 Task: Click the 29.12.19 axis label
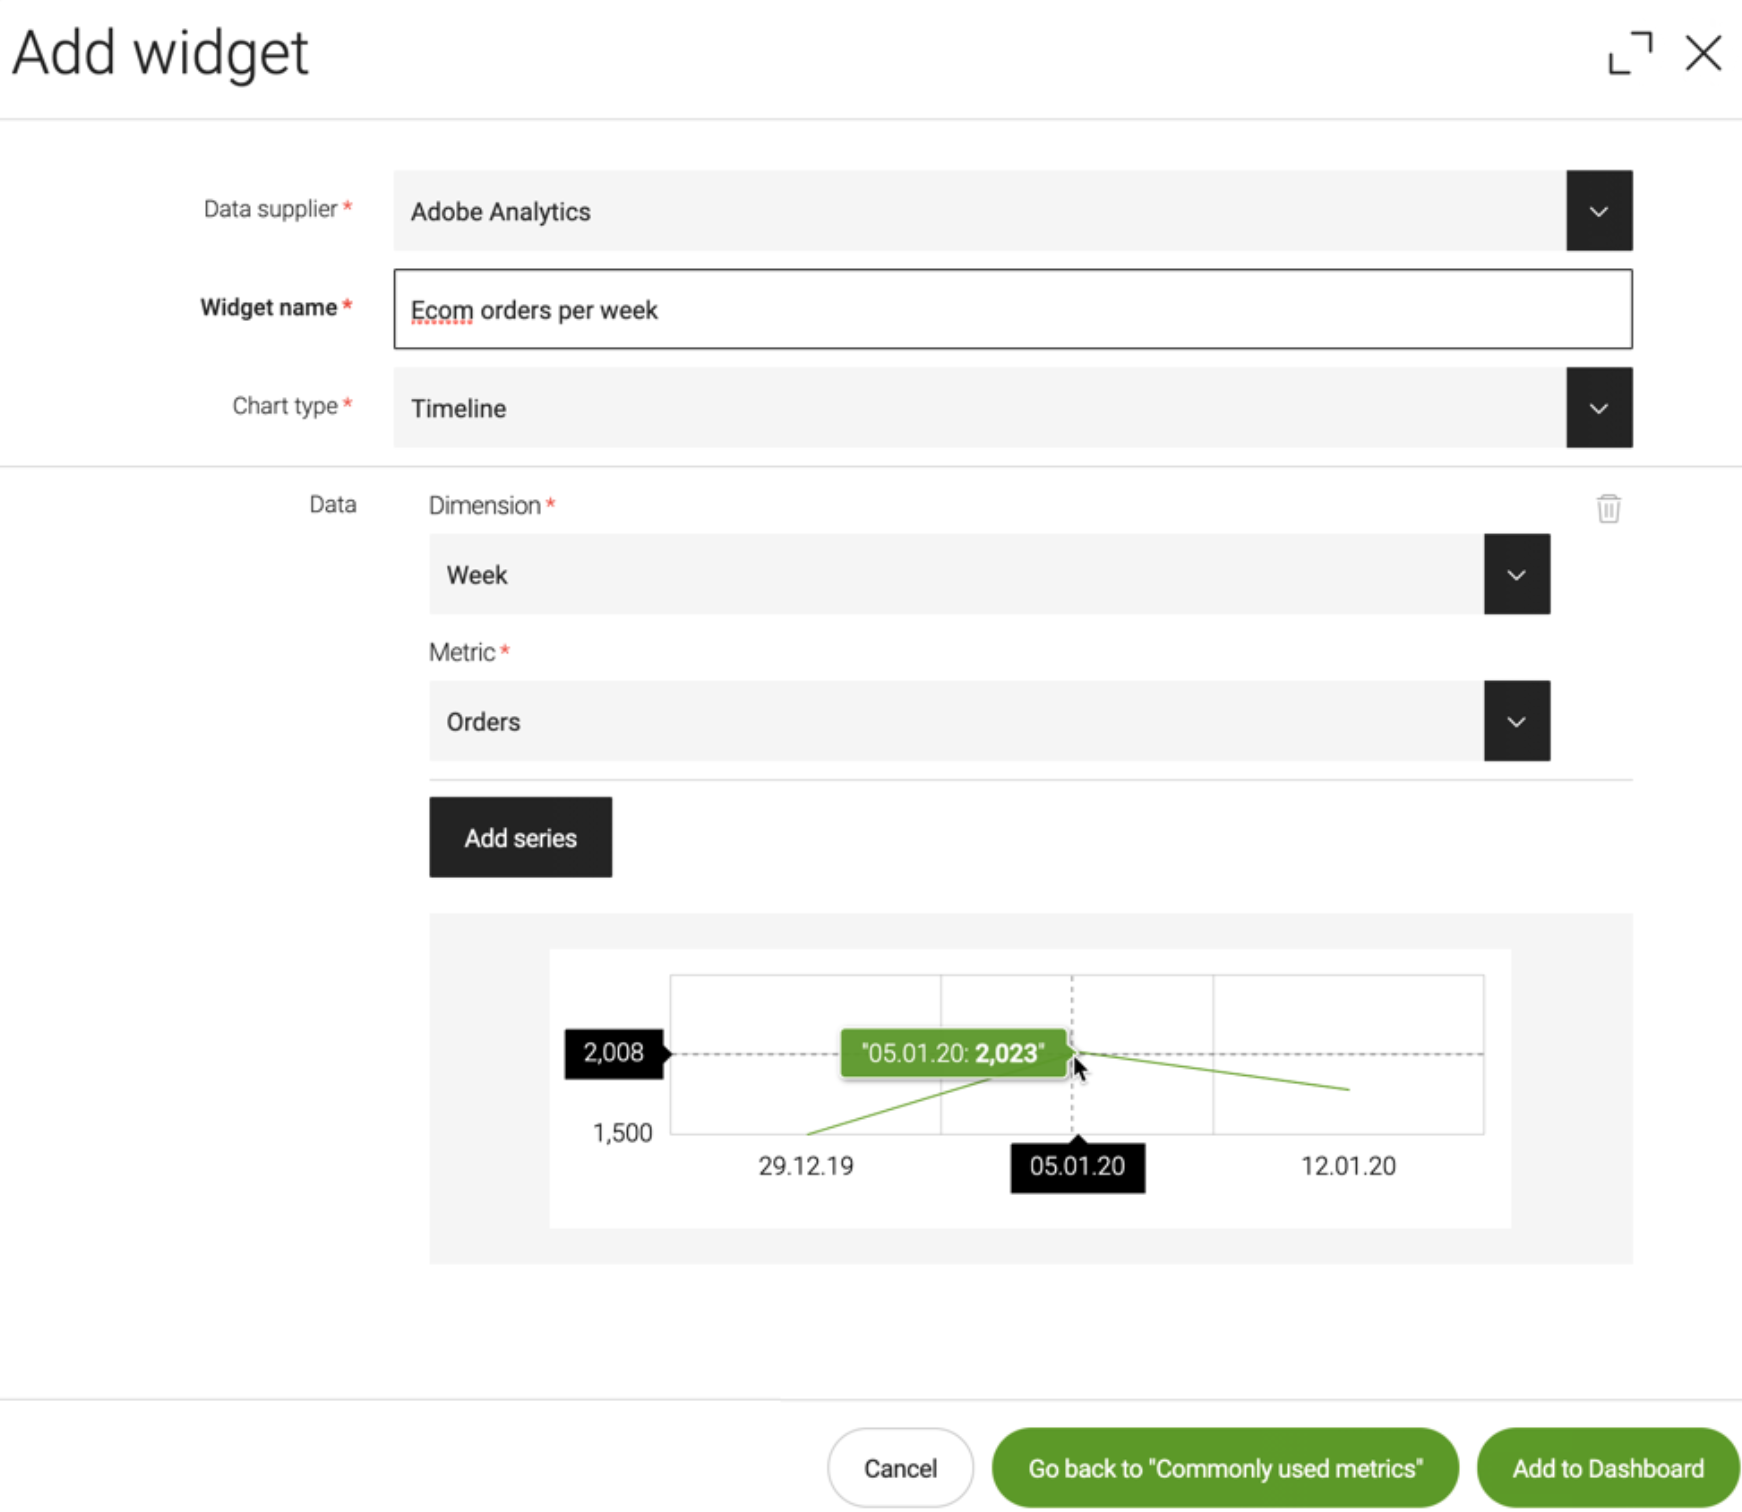806,1166
